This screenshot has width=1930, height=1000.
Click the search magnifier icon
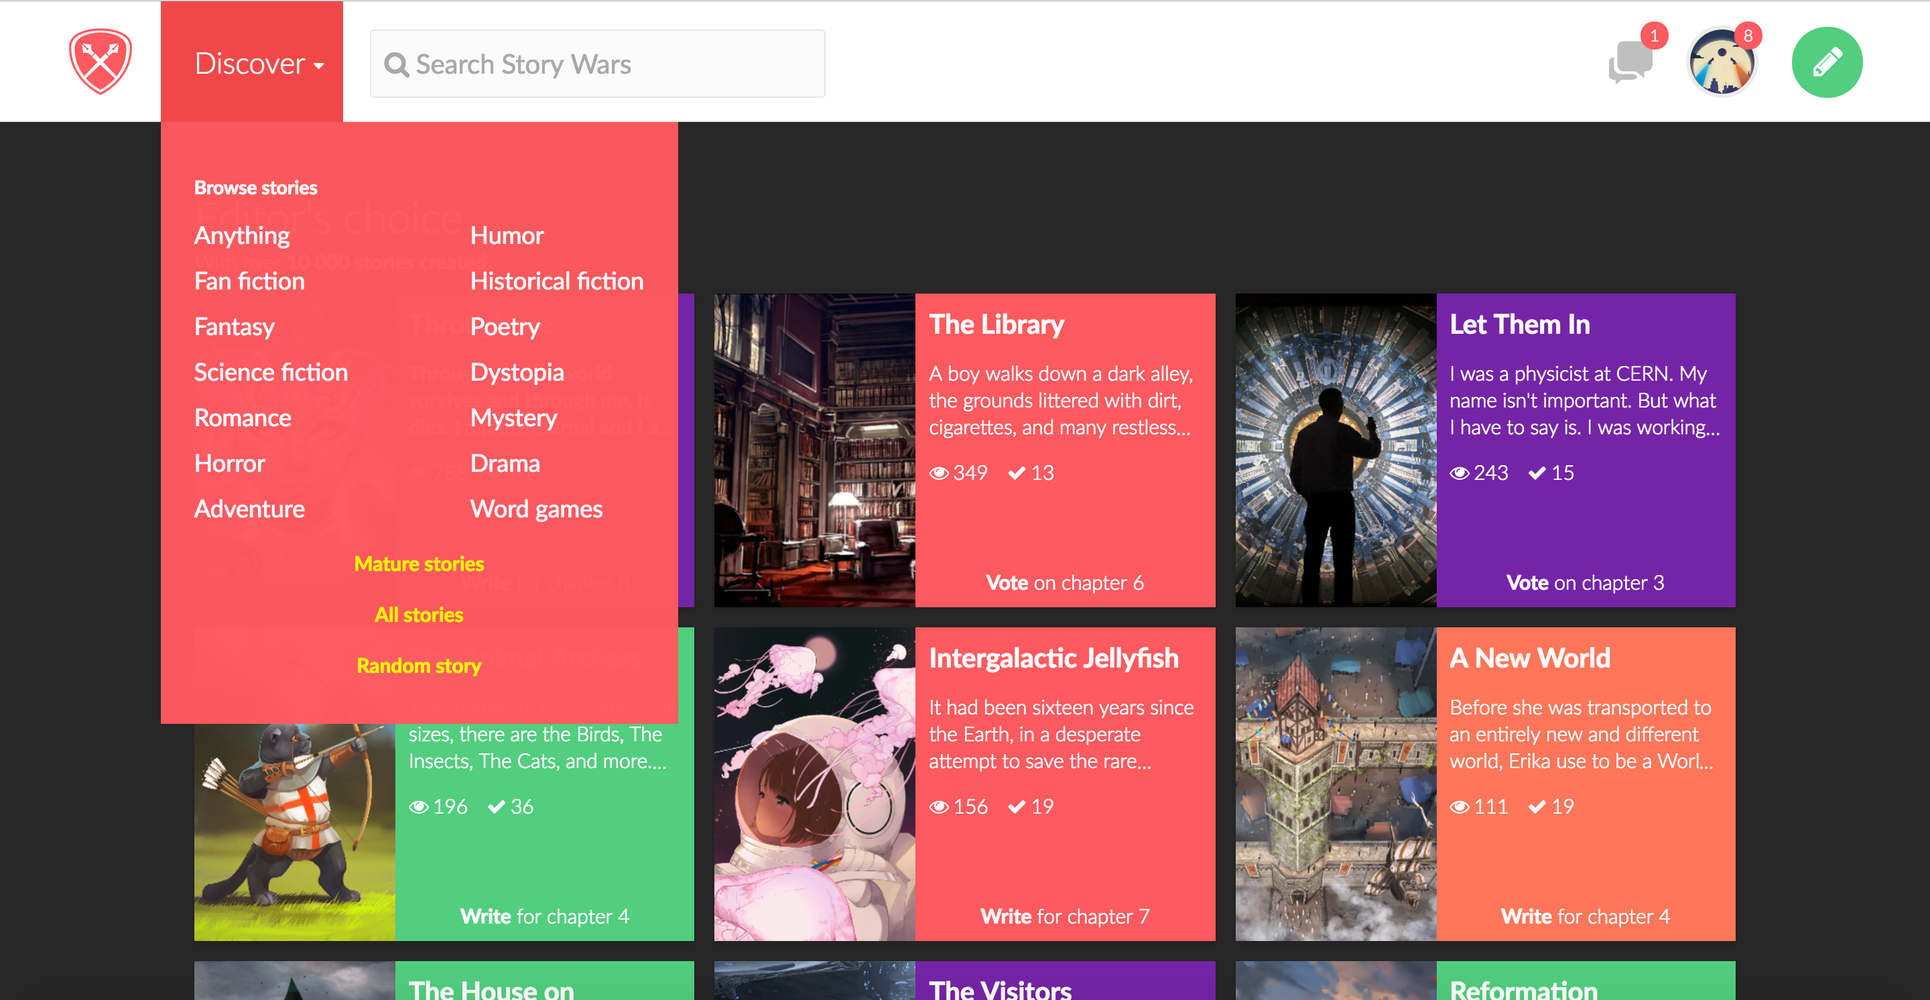396,65
